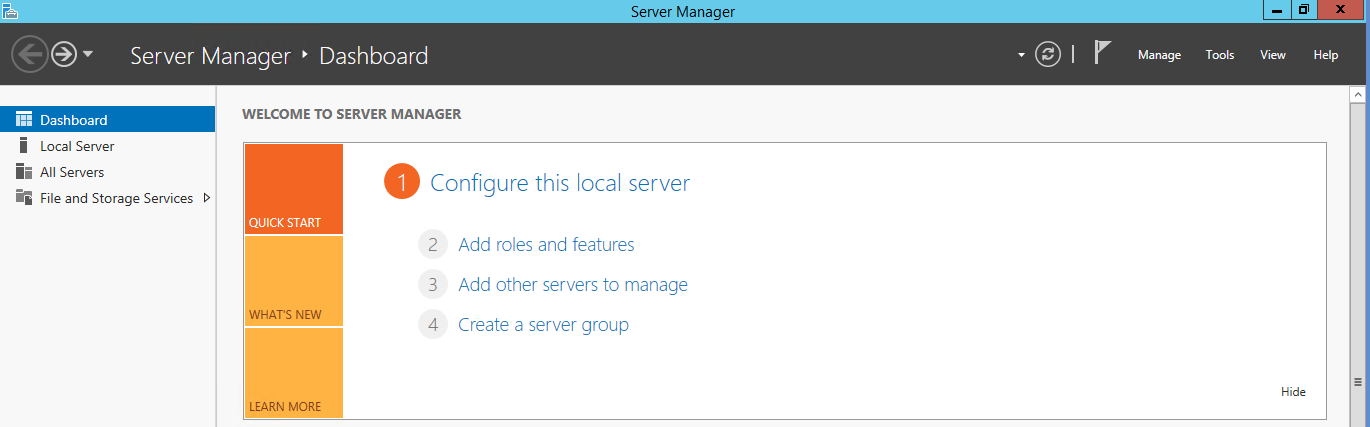The height and width of the screenshot is (427, 1370).
Task: Open the navigation history dropdown arrow
Action: tap(88, 54)
